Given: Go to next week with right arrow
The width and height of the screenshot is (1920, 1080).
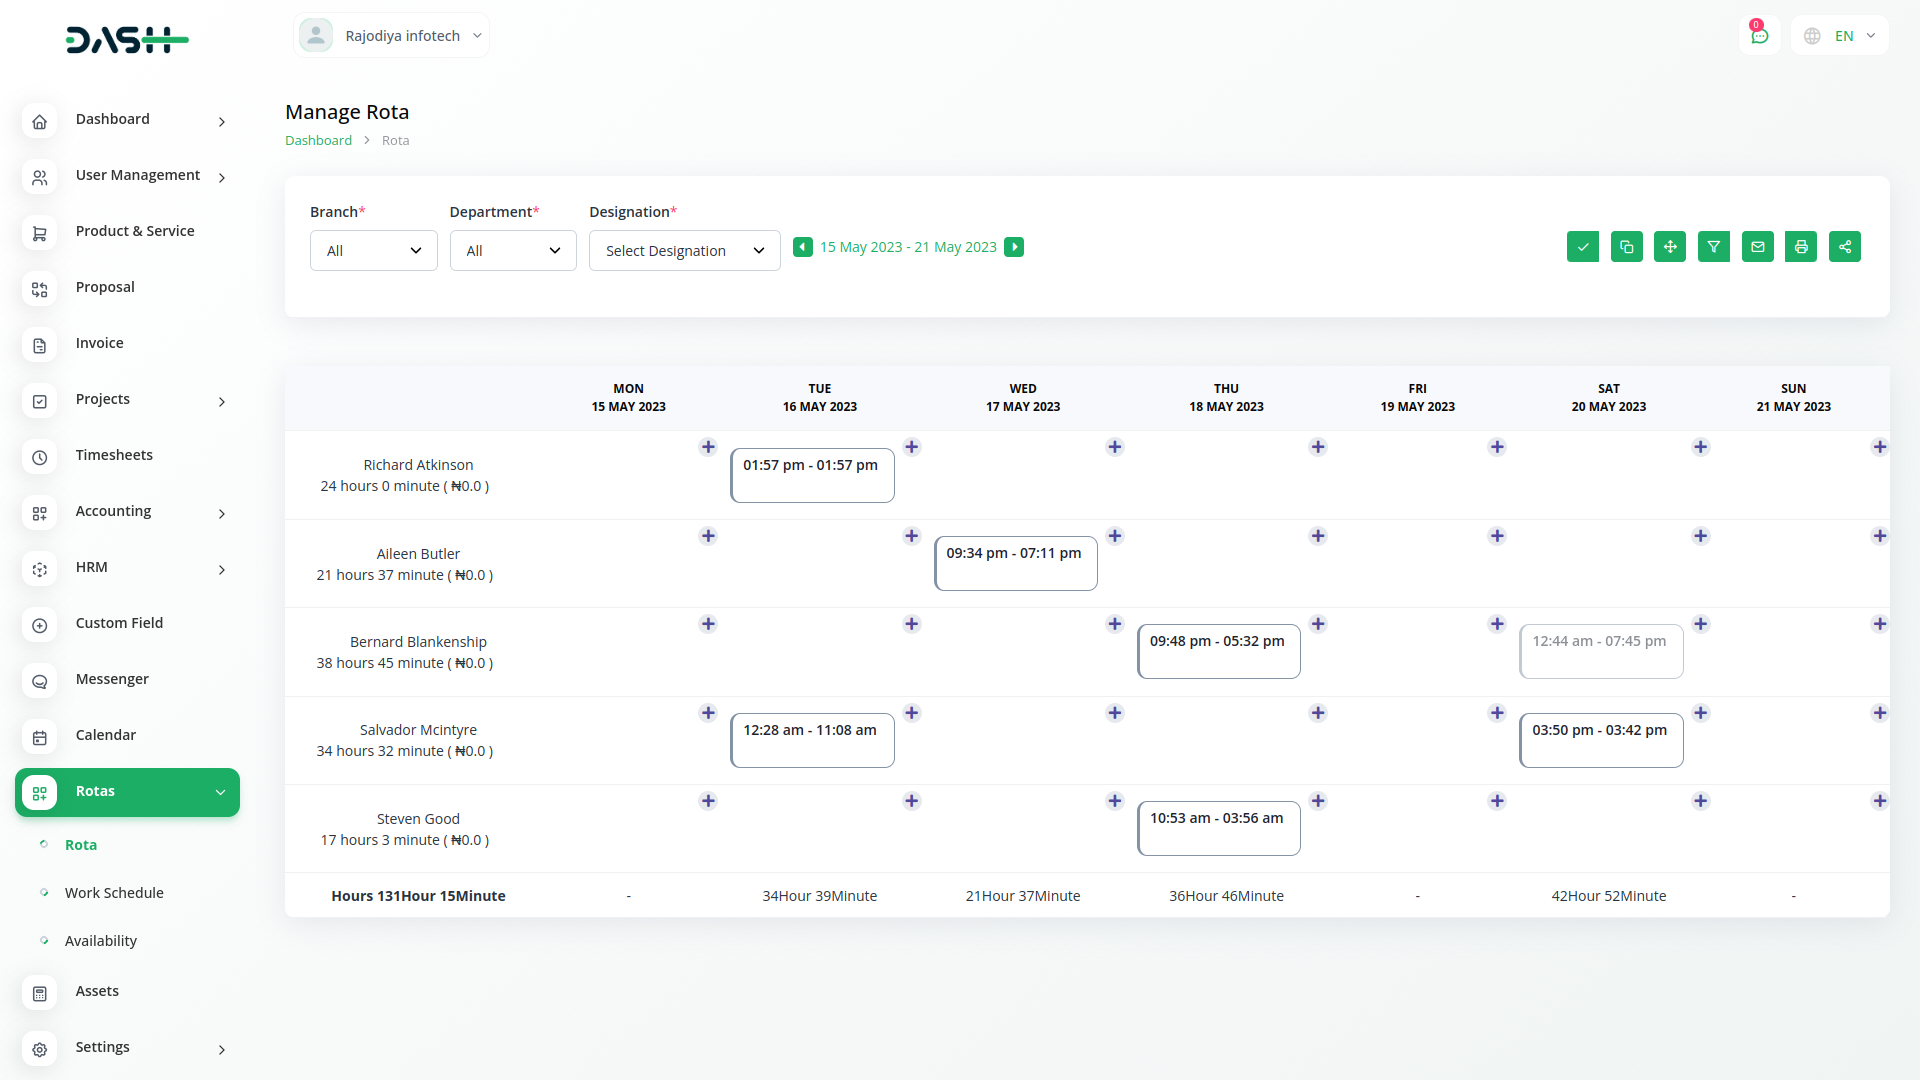Looking at the screenshot, I should click(x=1014, y=247).
